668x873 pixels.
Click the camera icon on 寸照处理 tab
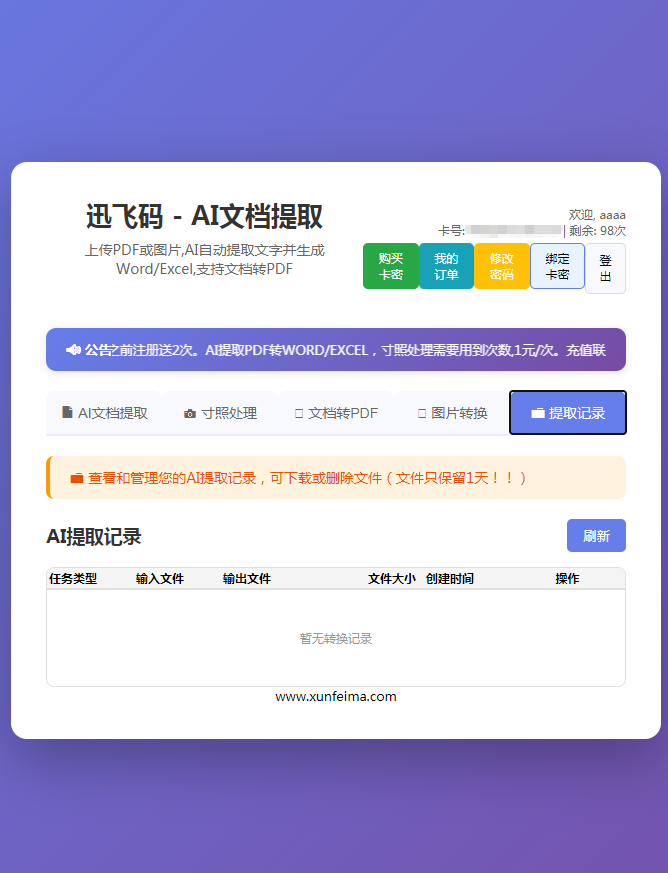click(190, 414)
